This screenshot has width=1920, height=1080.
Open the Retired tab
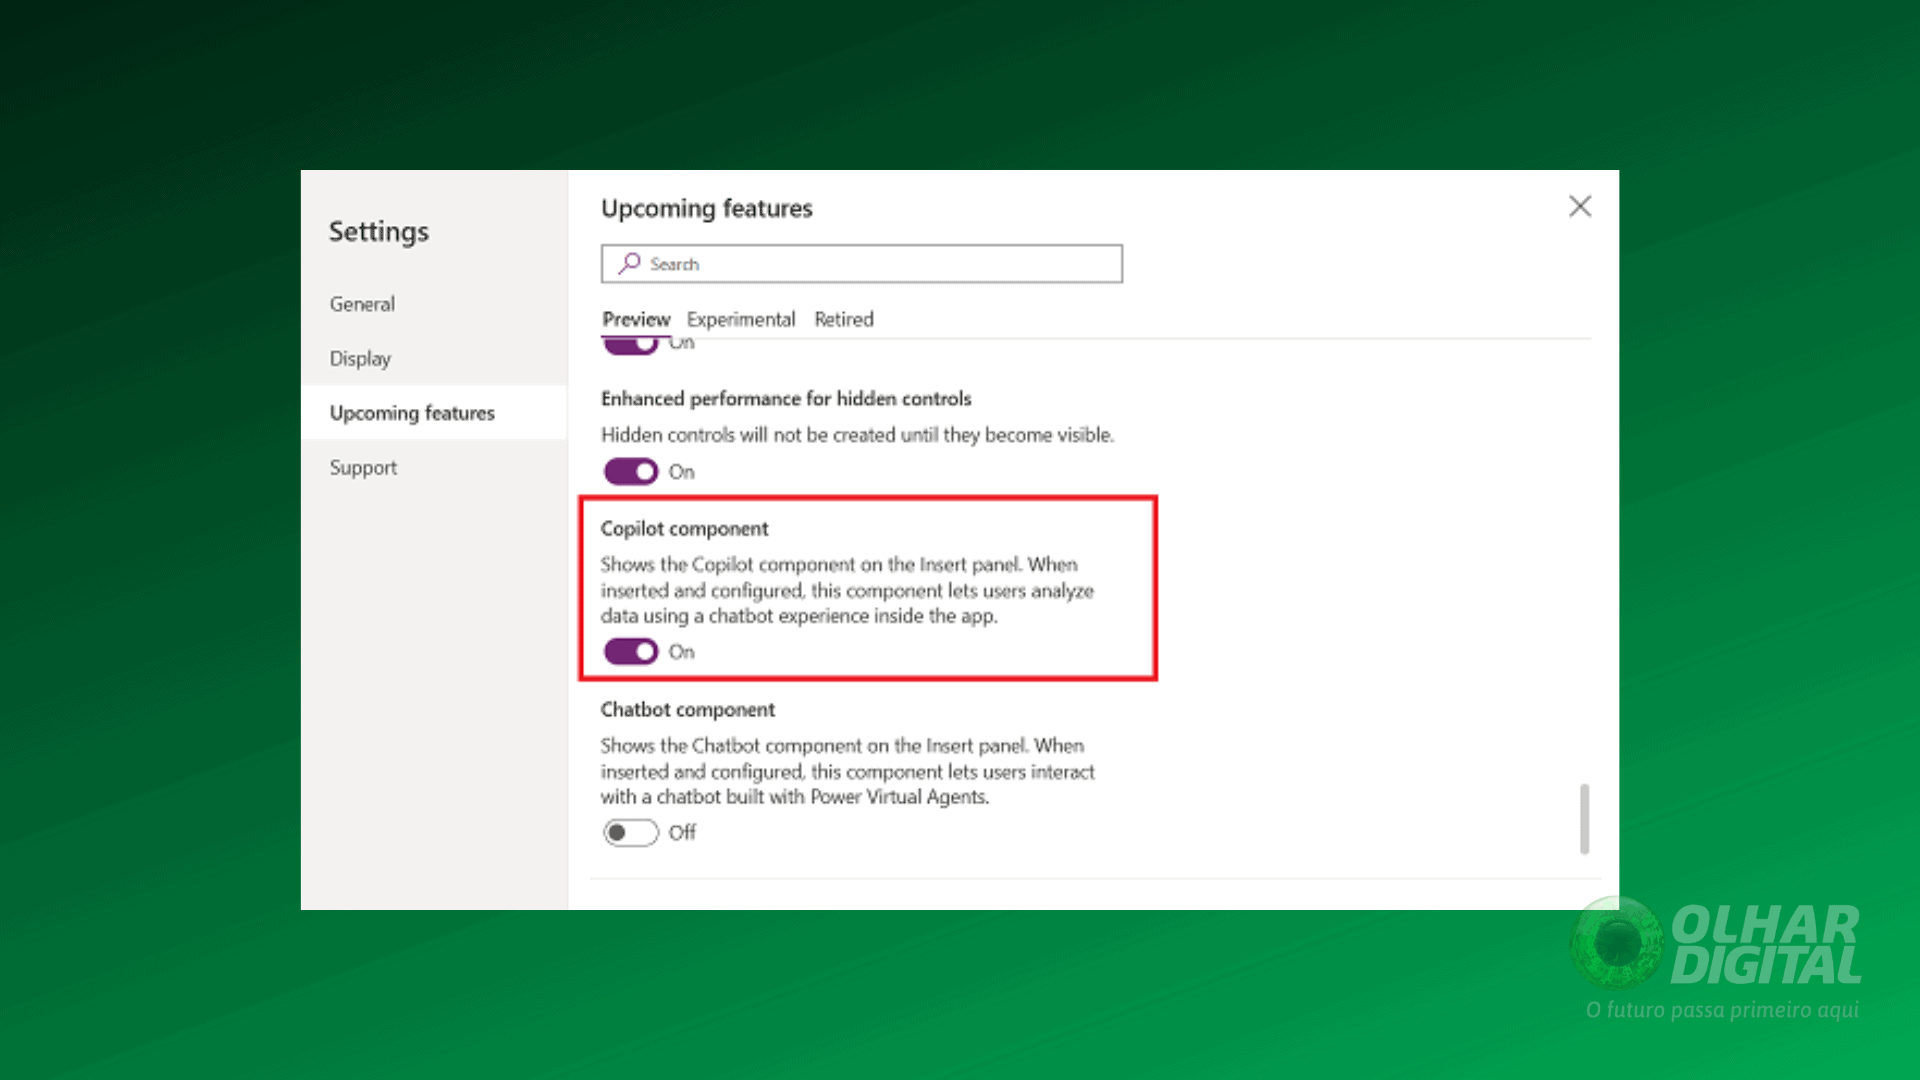click(843, 319)
